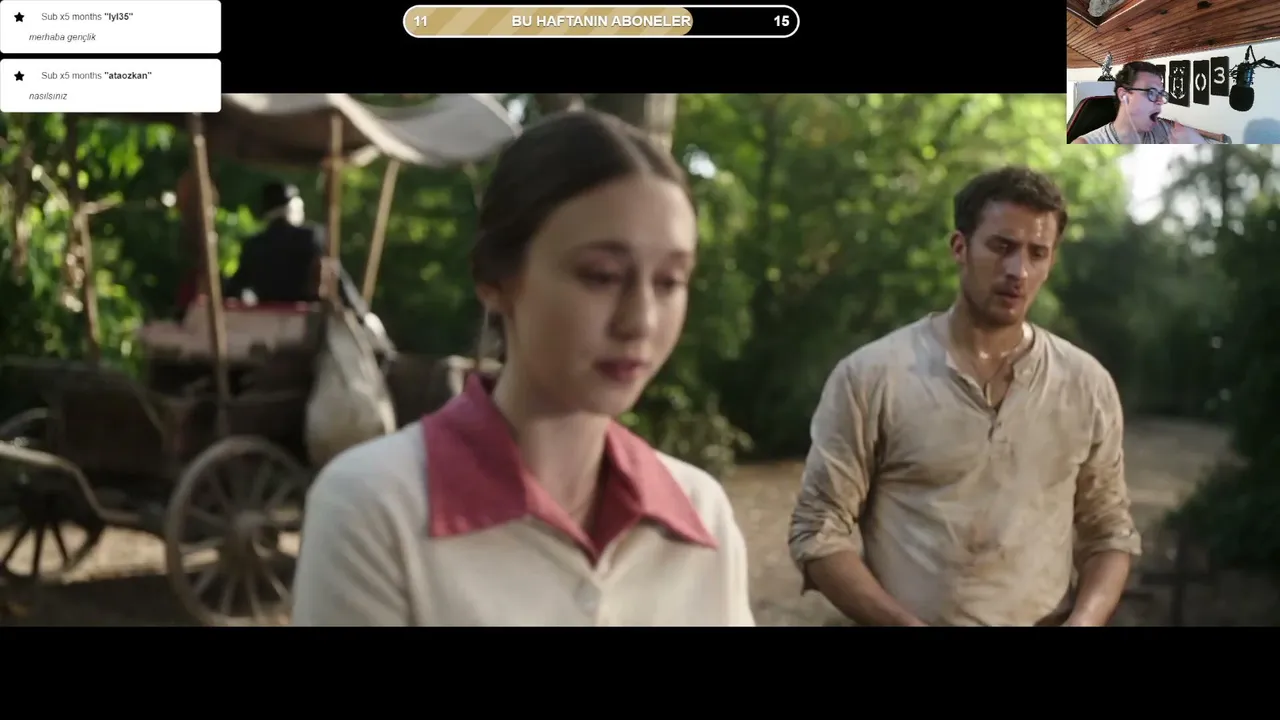The height and width of the screenshot is (720, 1280).
Task: Click the star icon beside the lyl35 sub alert
Action: [19, 17]
